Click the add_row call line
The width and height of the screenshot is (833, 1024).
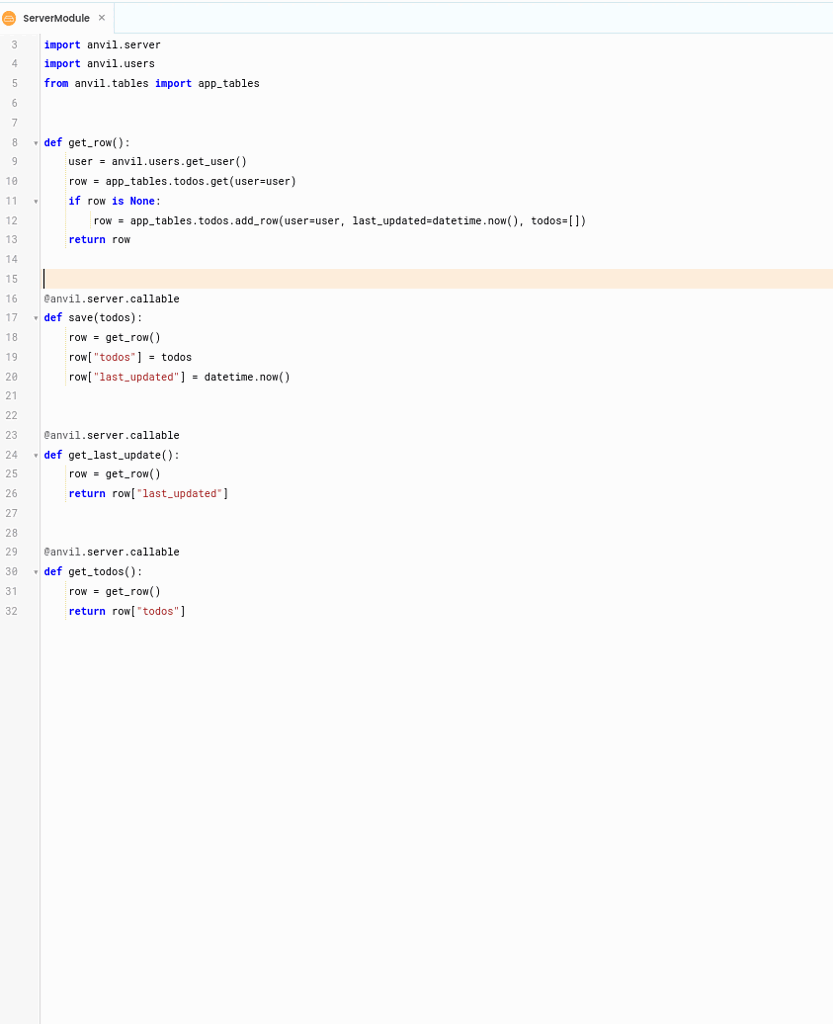click(339, 221)
